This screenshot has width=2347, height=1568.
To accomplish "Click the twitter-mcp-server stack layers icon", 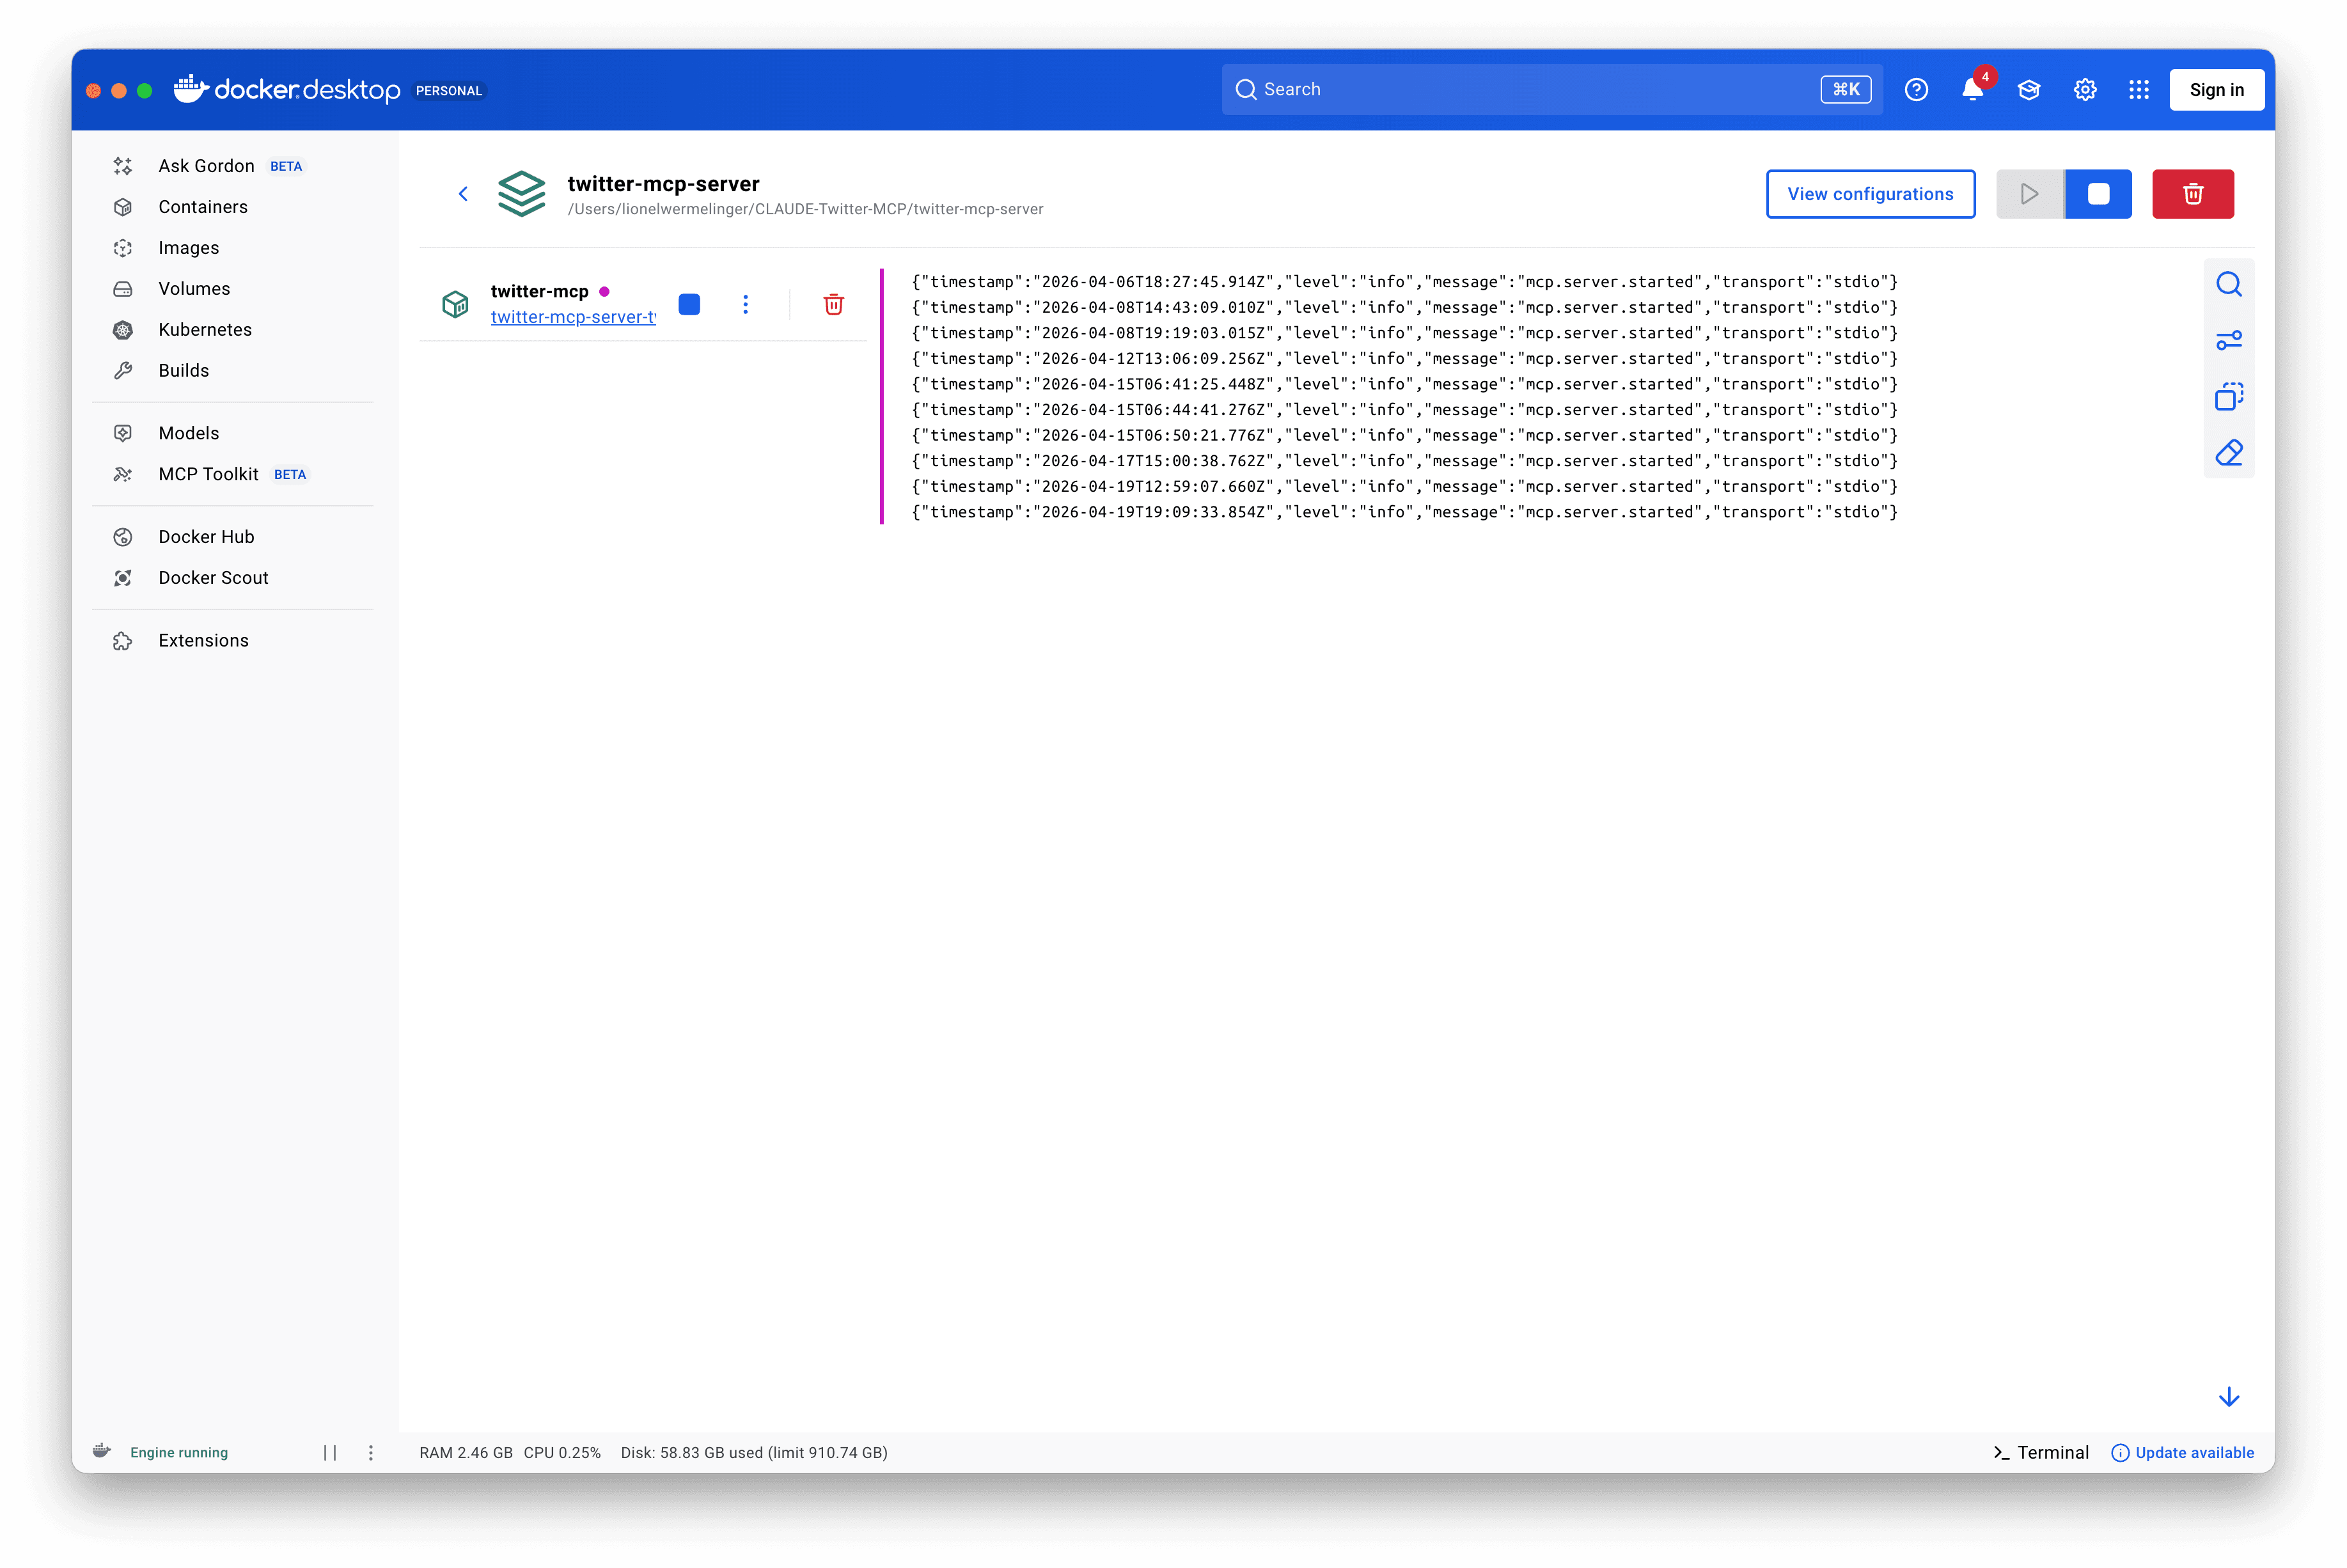I will click(522, 194).
